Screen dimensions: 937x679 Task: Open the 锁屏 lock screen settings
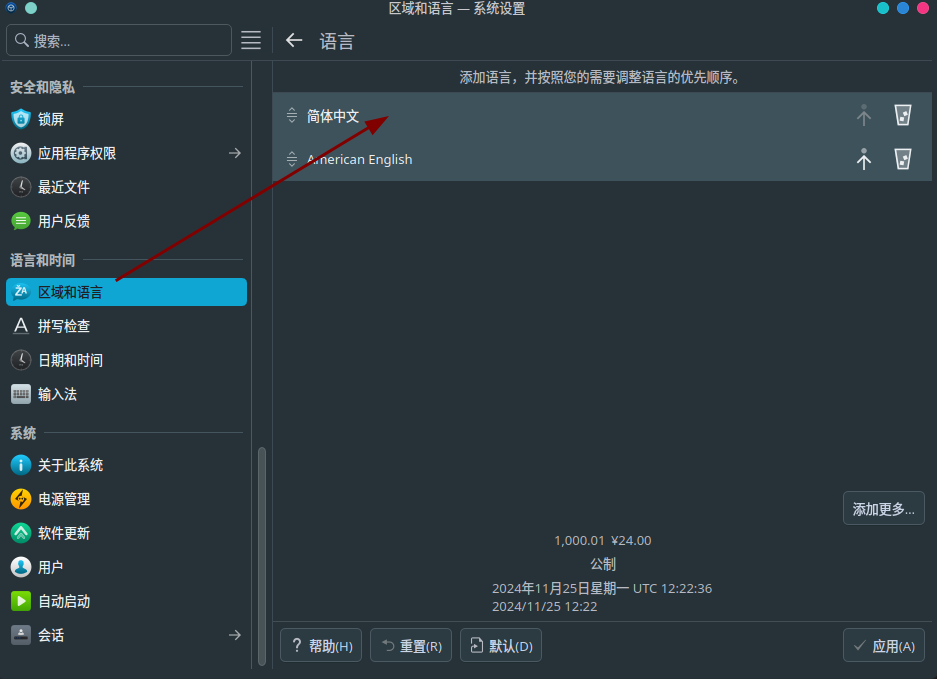coord(126,119)
